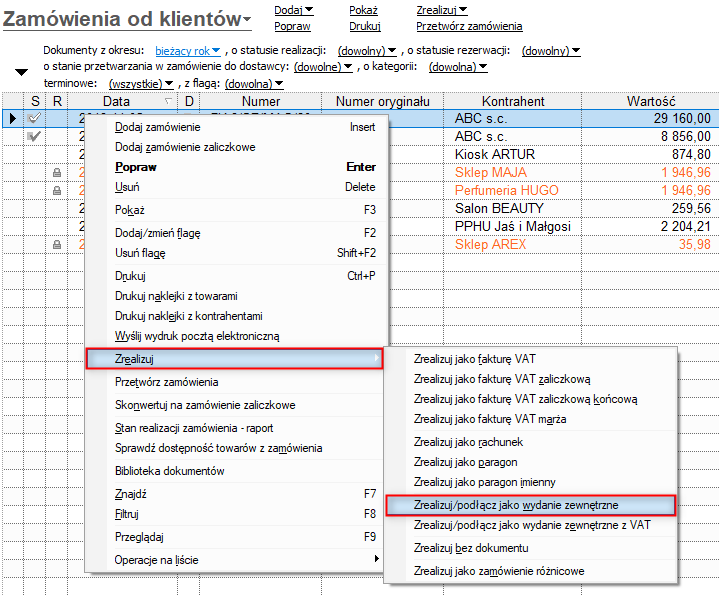
Task: Choose Drukuj naklejki z kontrahentami
Action: 235,316
